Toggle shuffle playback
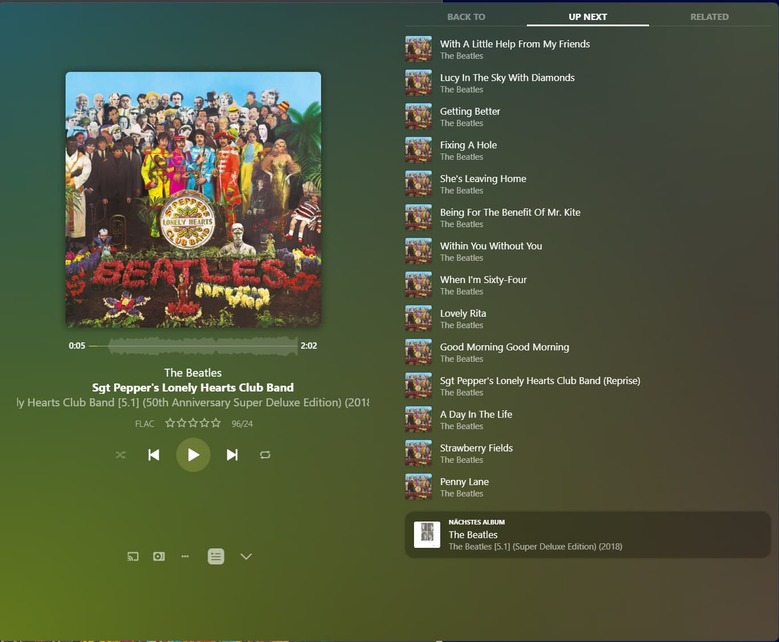 [121, 455]
